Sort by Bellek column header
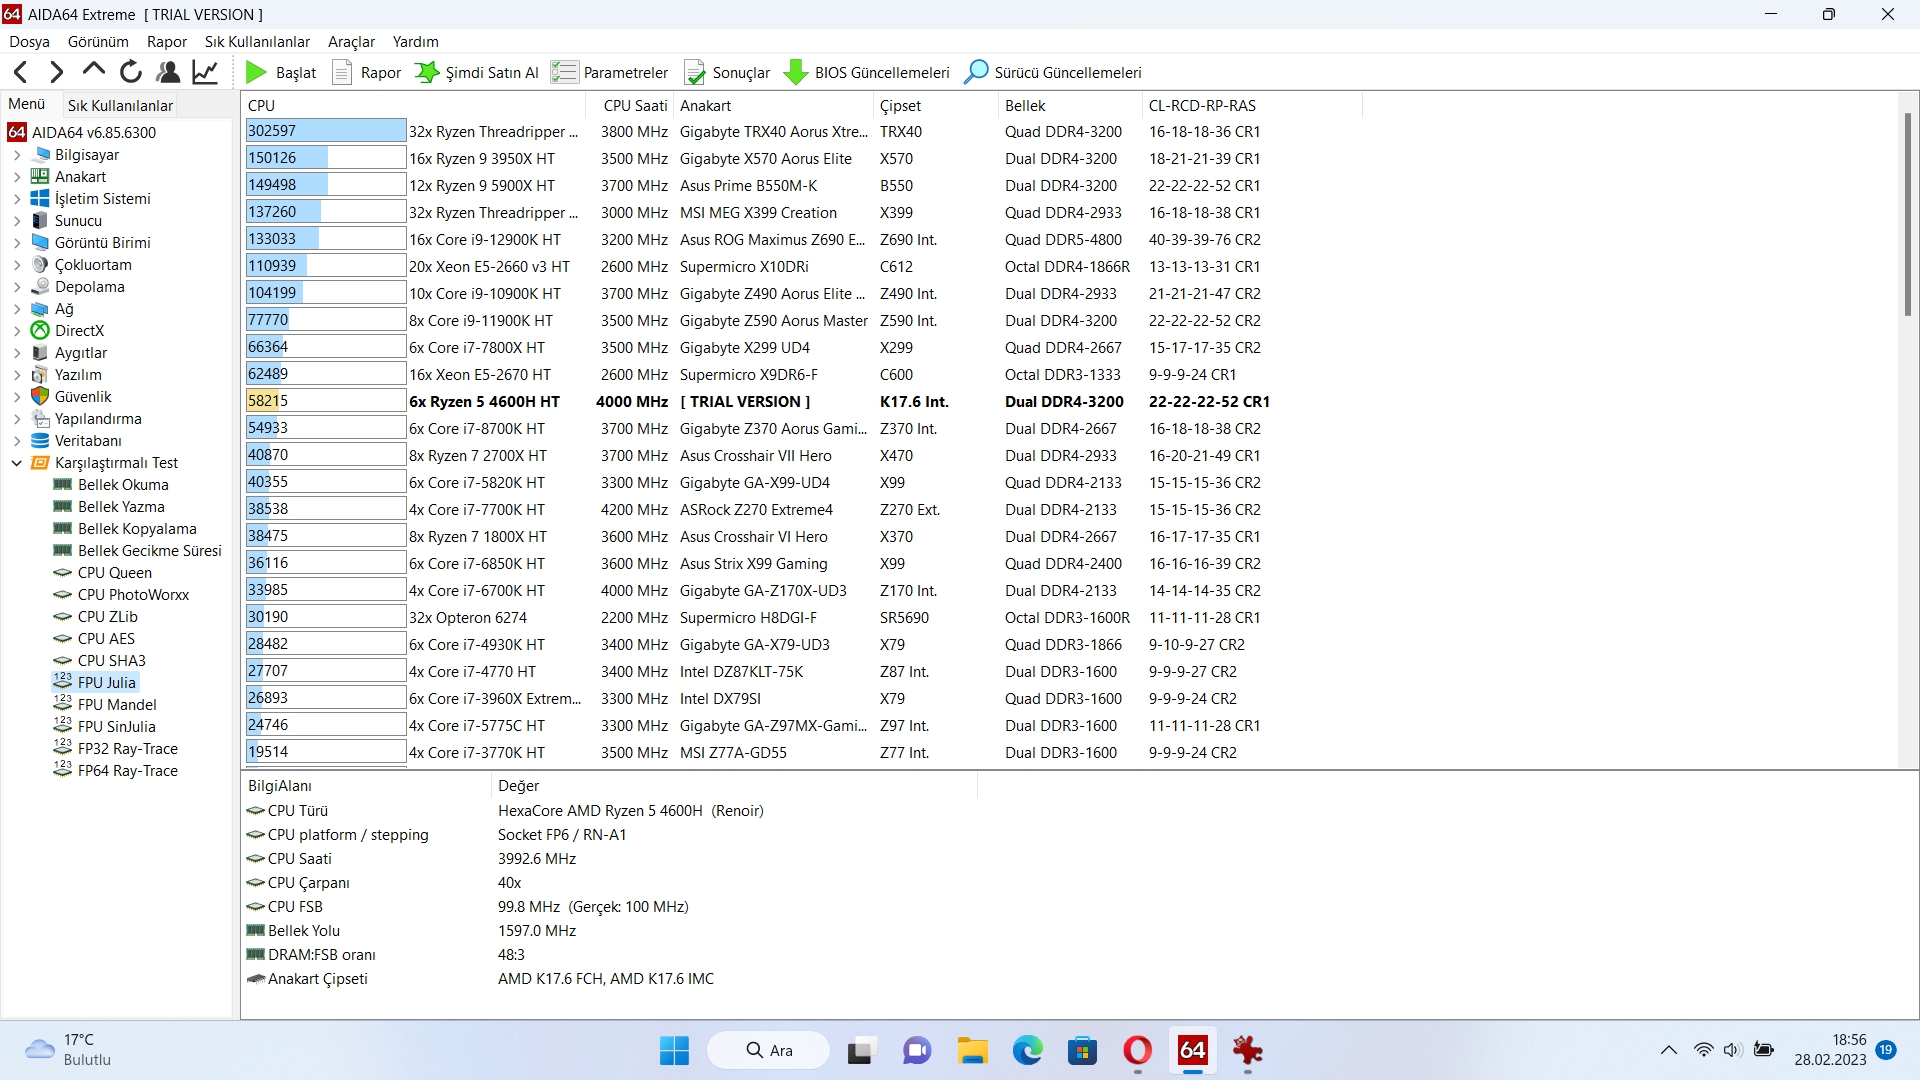The width and height of the screenshot is (1920, 1080). 1070,105
